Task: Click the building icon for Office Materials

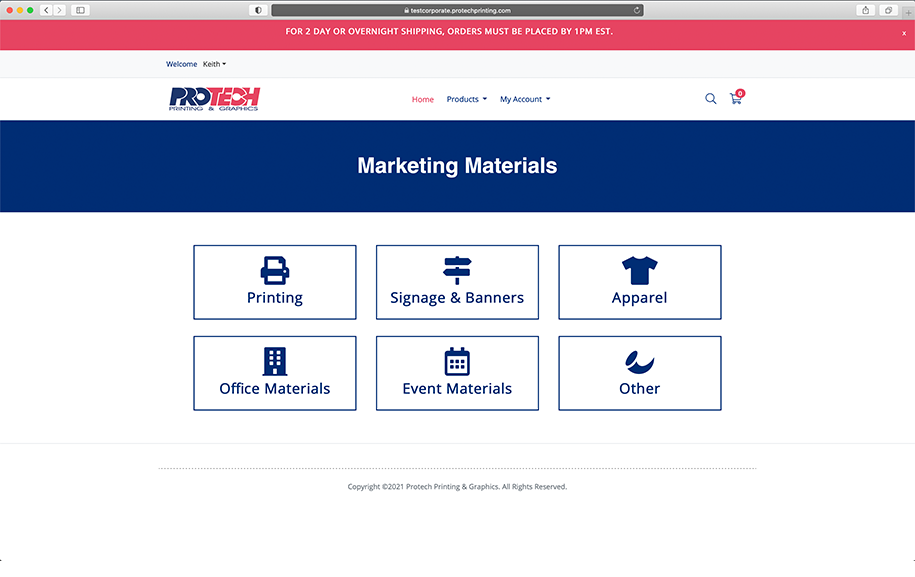Action: click(x=275, y=361)
